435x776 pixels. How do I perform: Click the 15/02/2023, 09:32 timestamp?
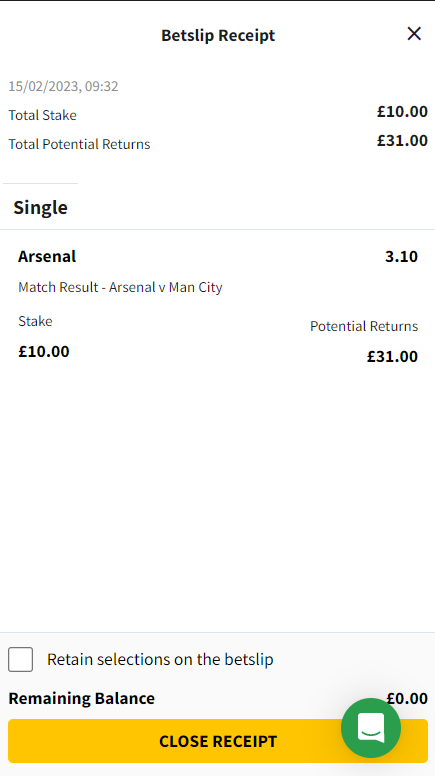click(63, 87)
